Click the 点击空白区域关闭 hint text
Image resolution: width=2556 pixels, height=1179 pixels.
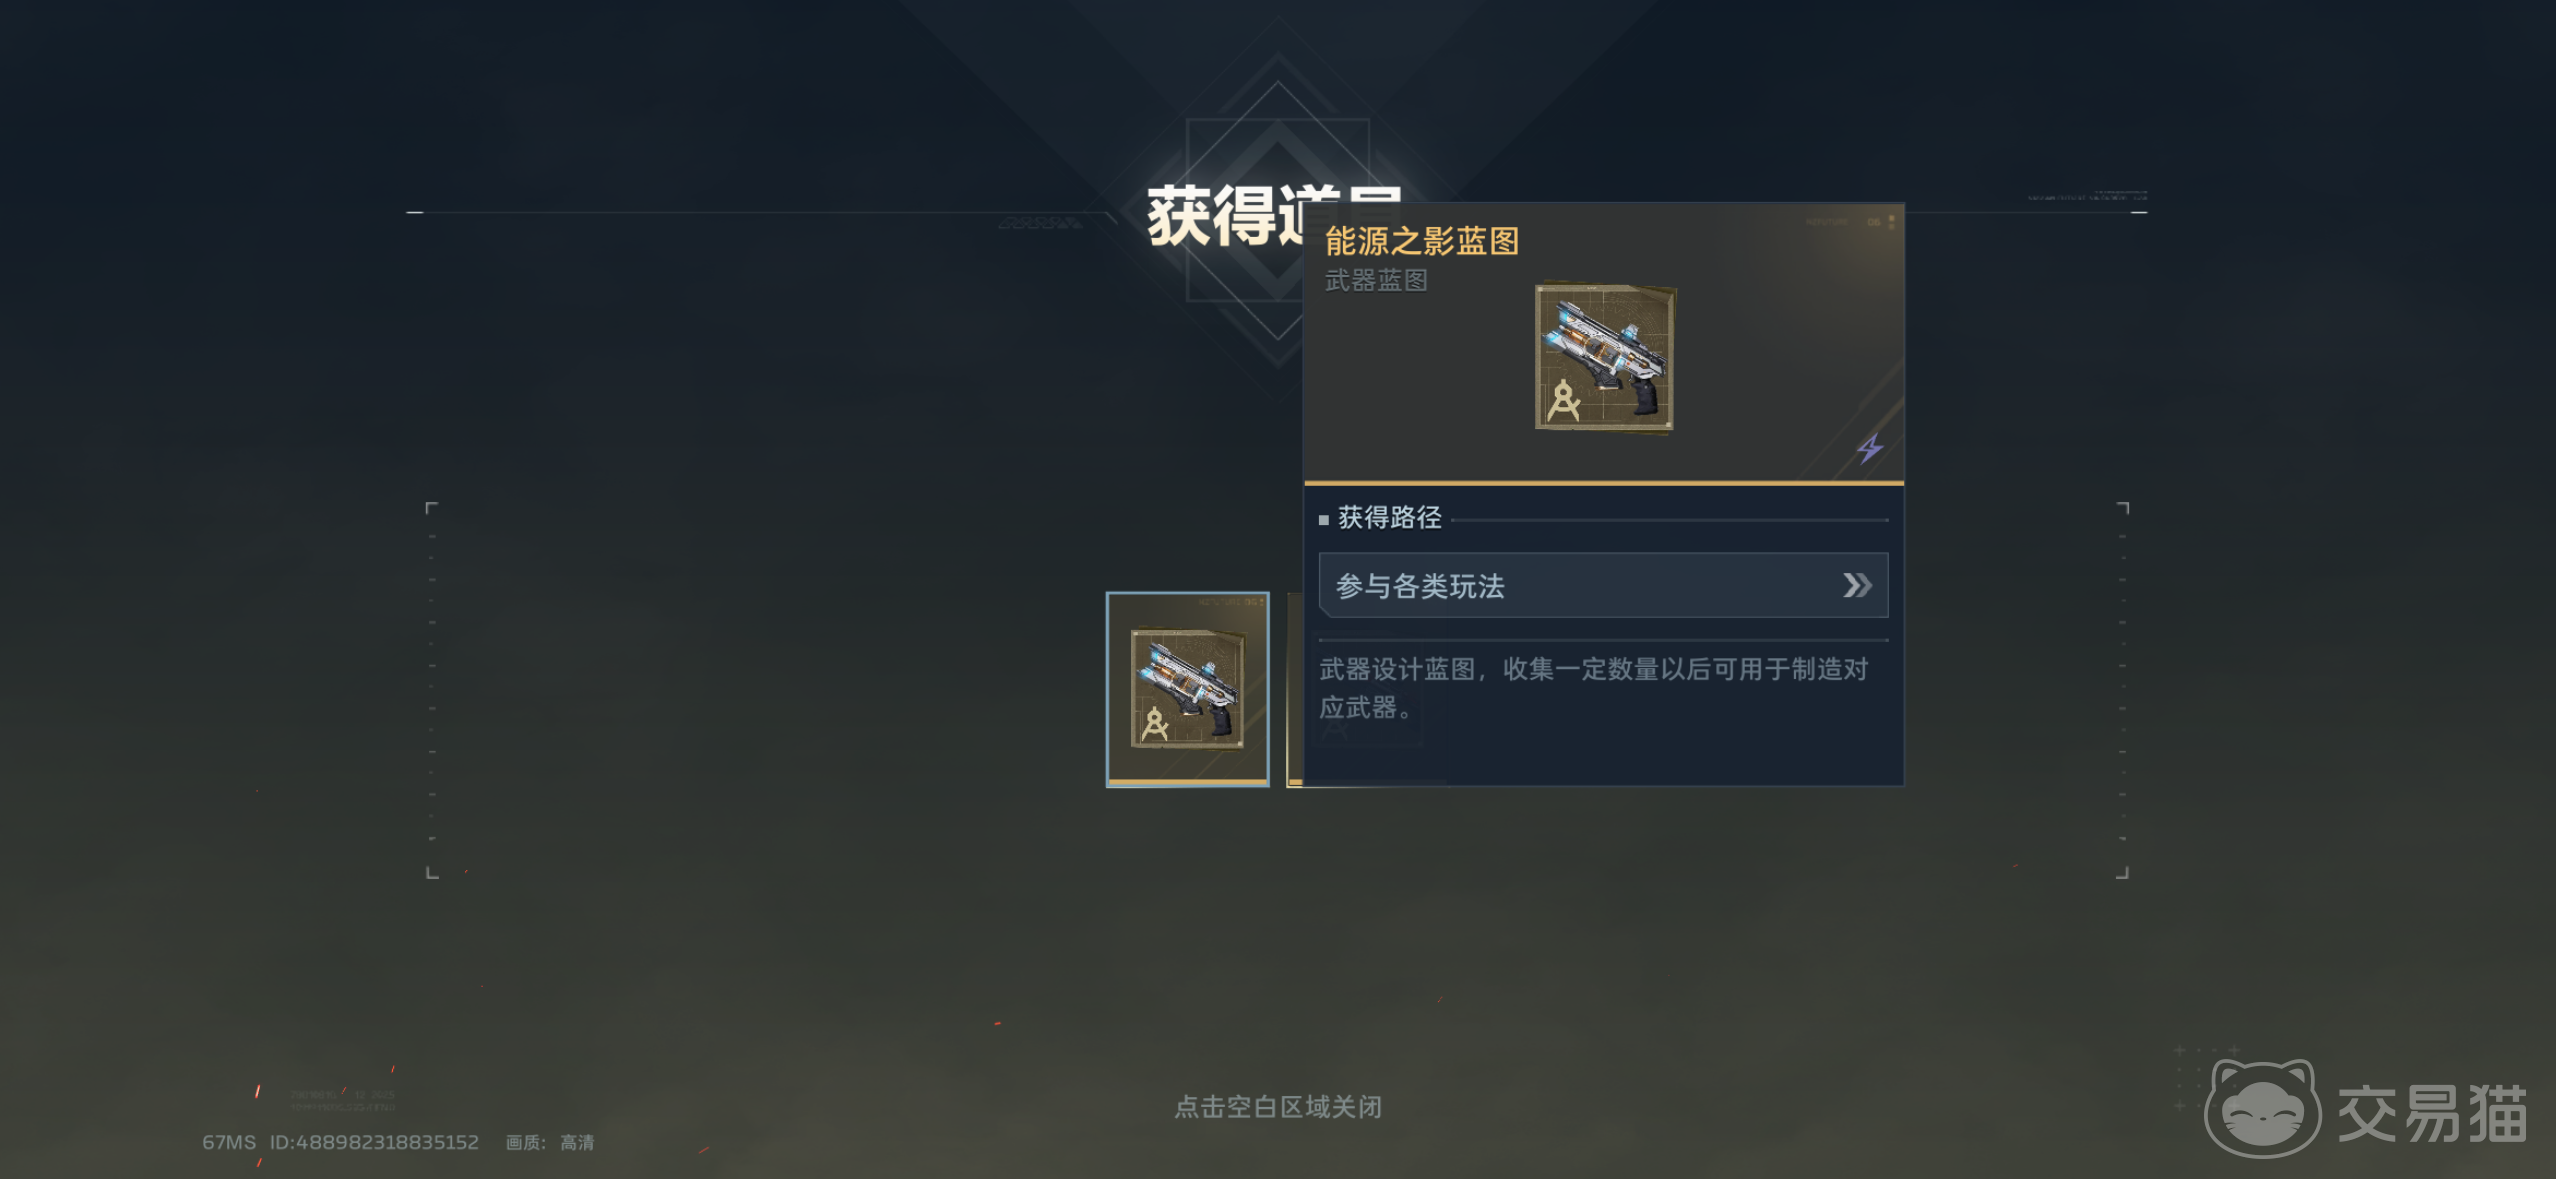coord(1277,1107)
